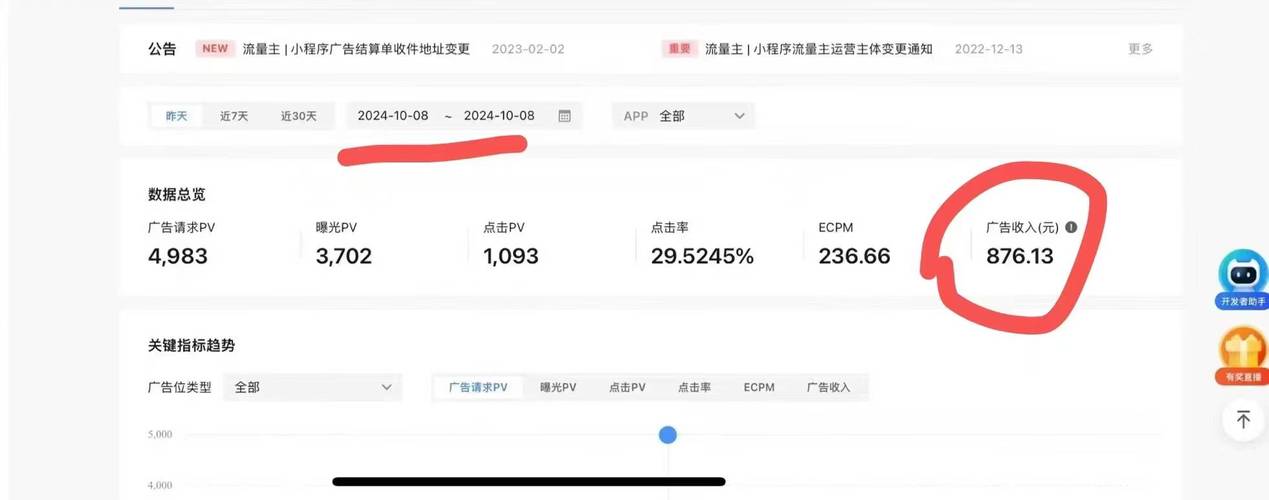Click the 重要 badge in announcements
This screenshot has width=1269, height=500.
(679, 48)
